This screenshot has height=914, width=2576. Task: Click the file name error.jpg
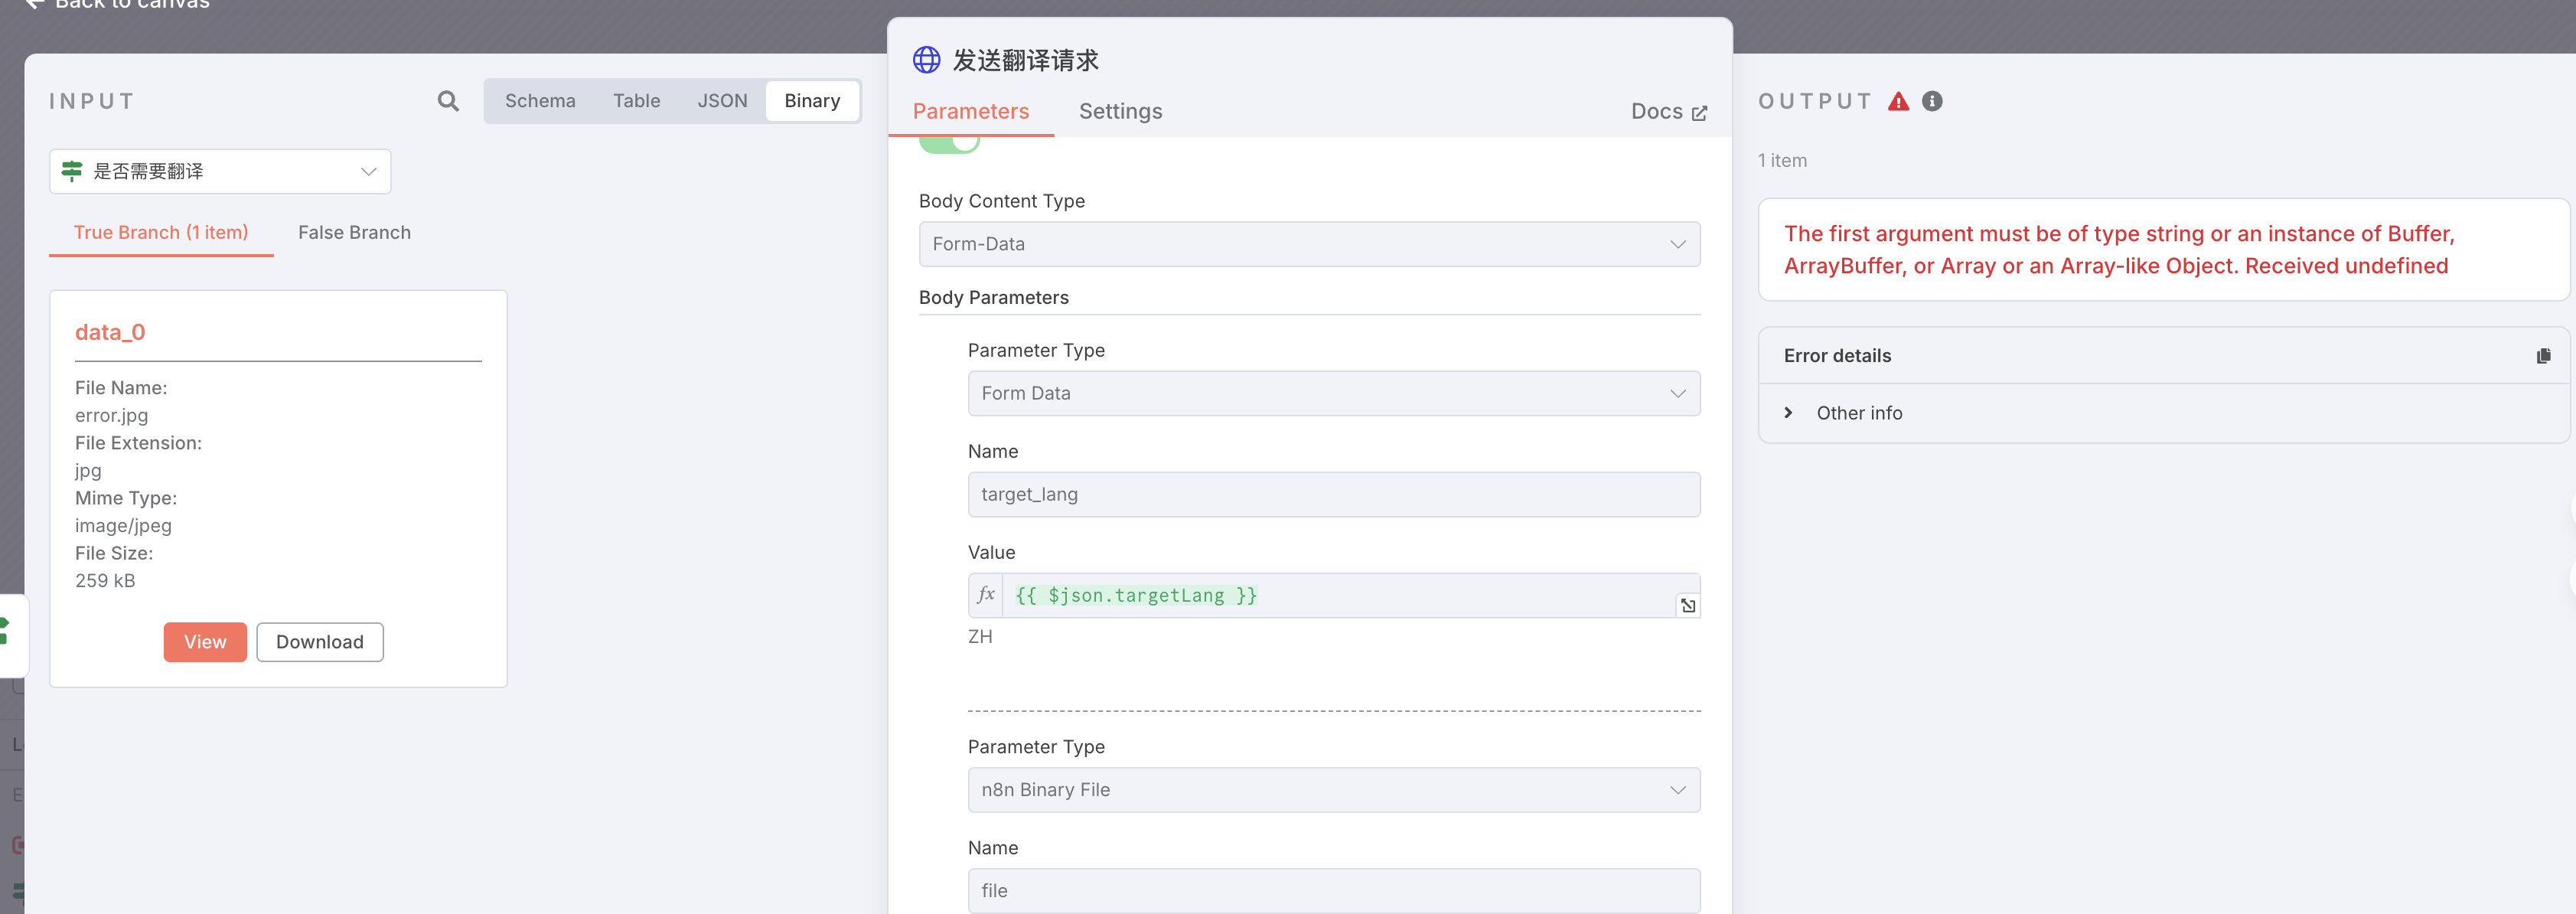(111, 415)
